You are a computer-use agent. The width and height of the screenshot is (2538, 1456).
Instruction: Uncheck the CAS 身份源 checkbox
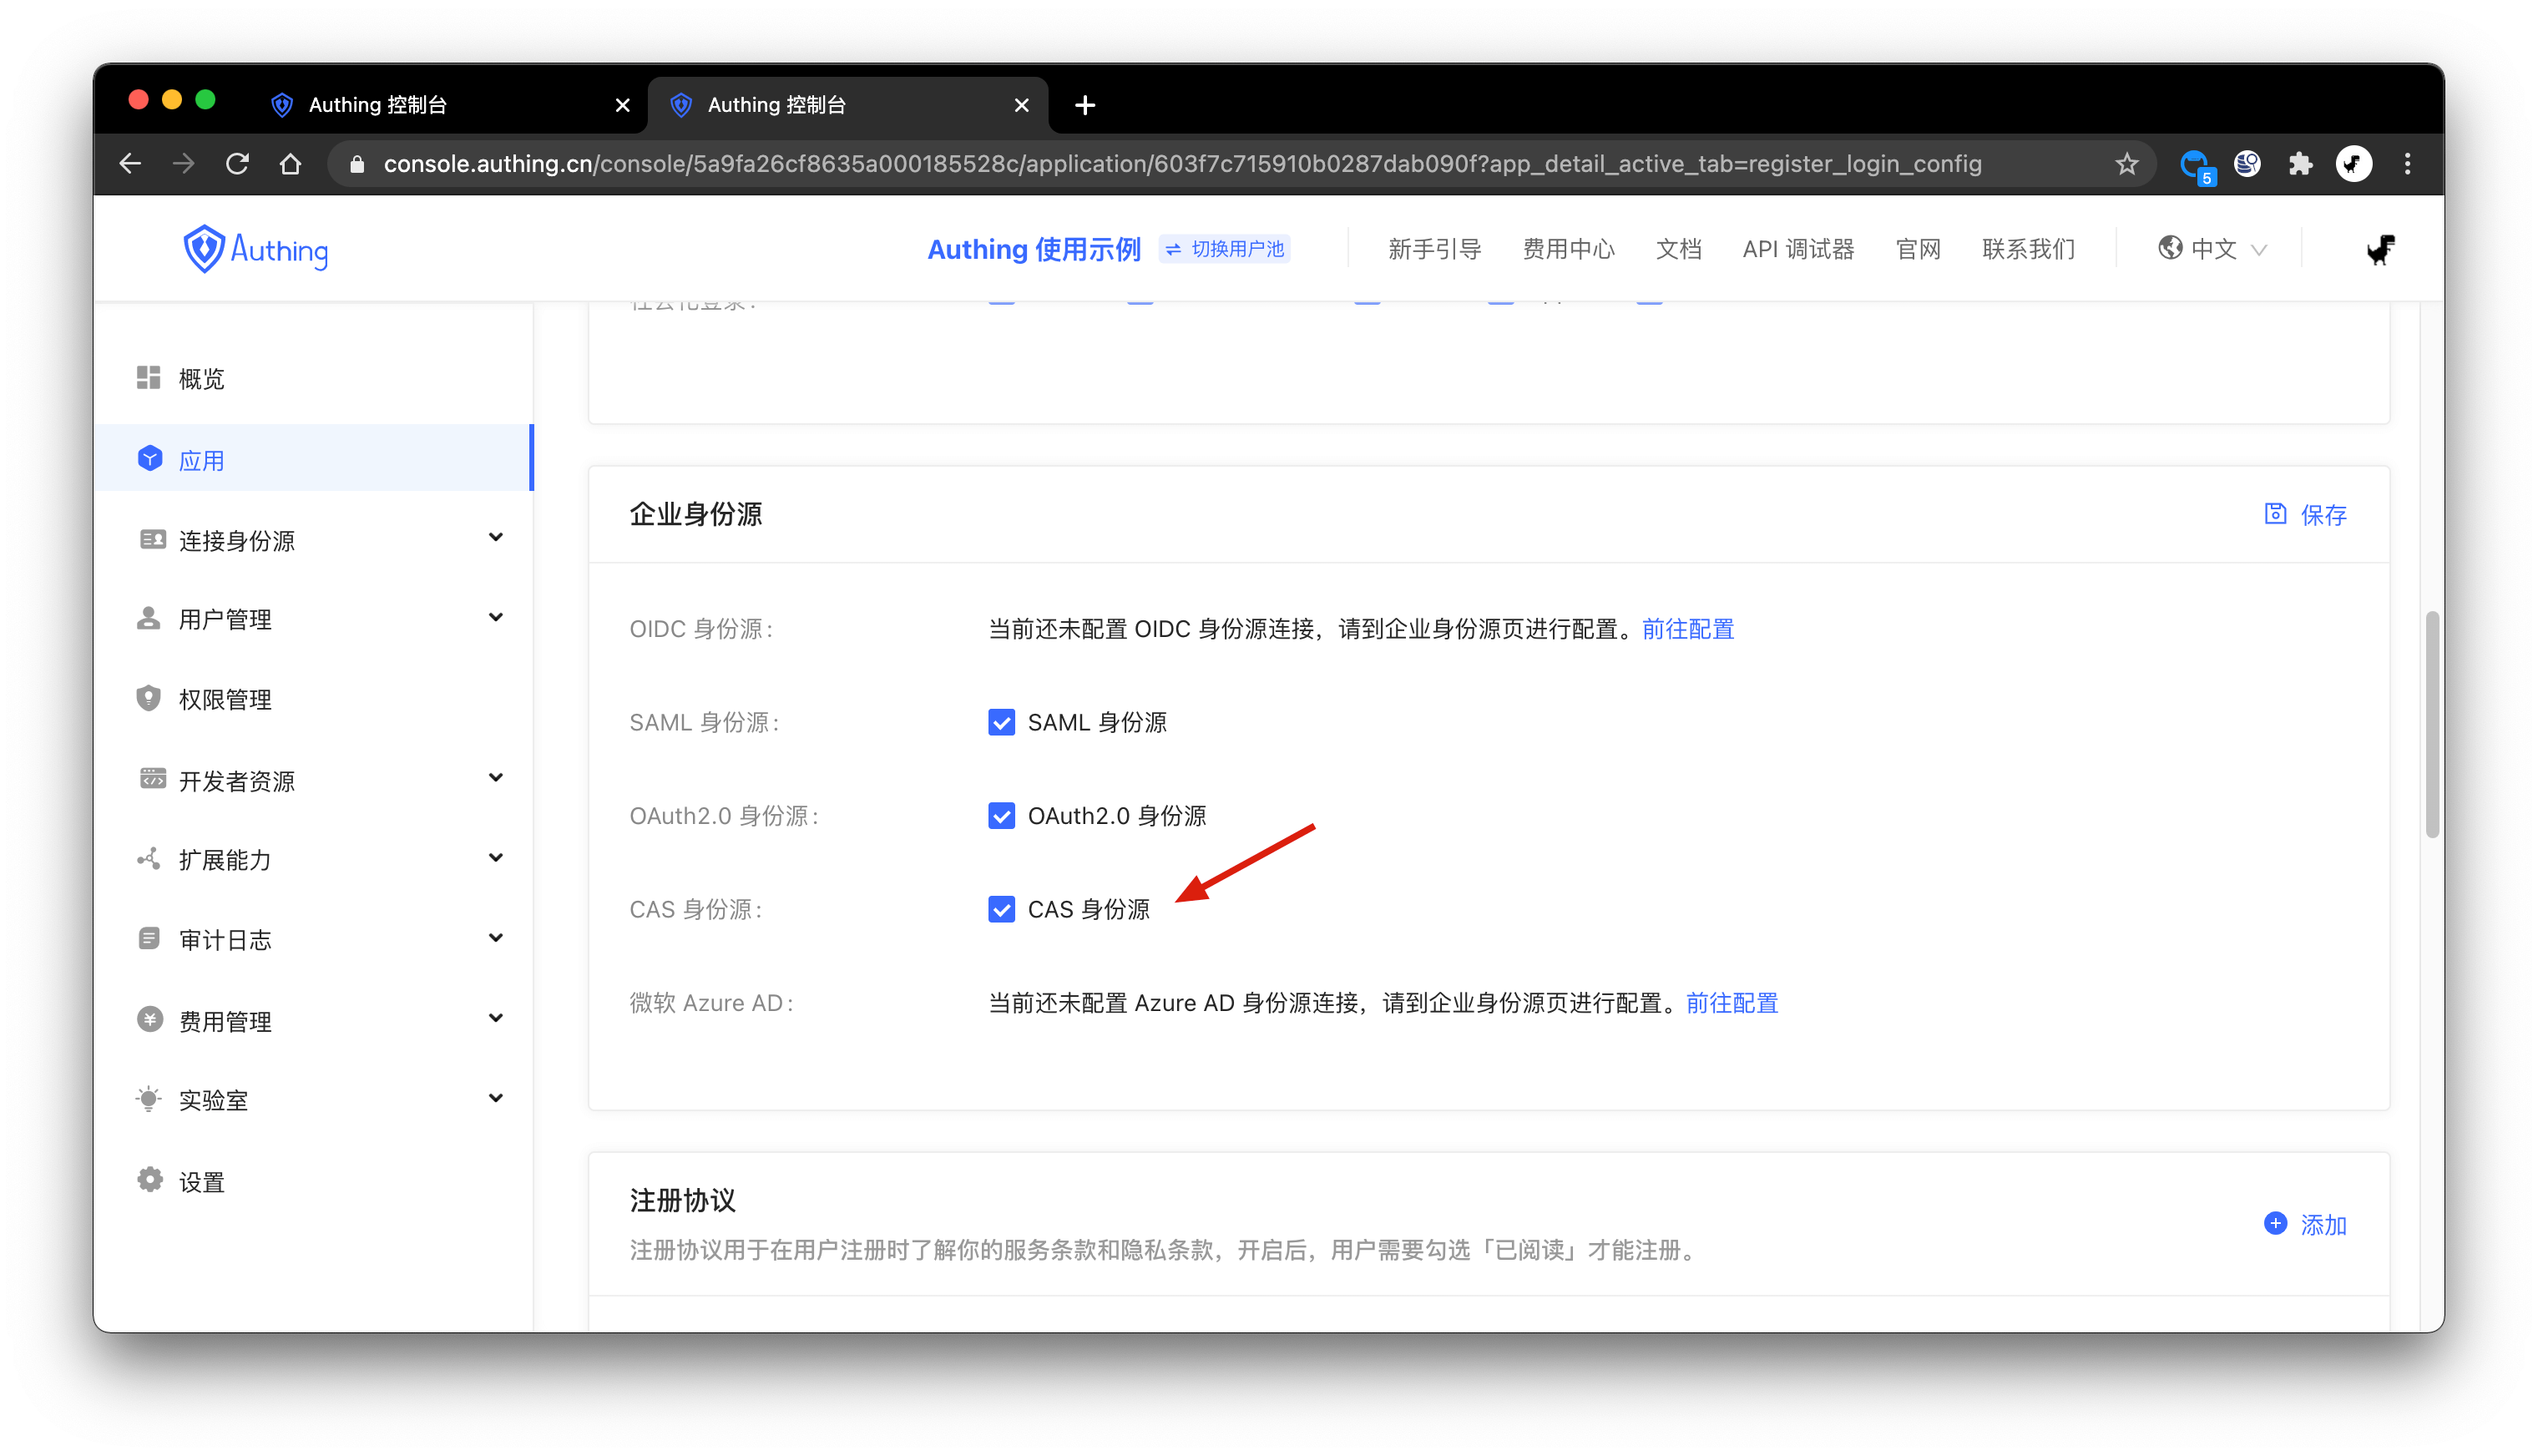(x=1001, y=909)
